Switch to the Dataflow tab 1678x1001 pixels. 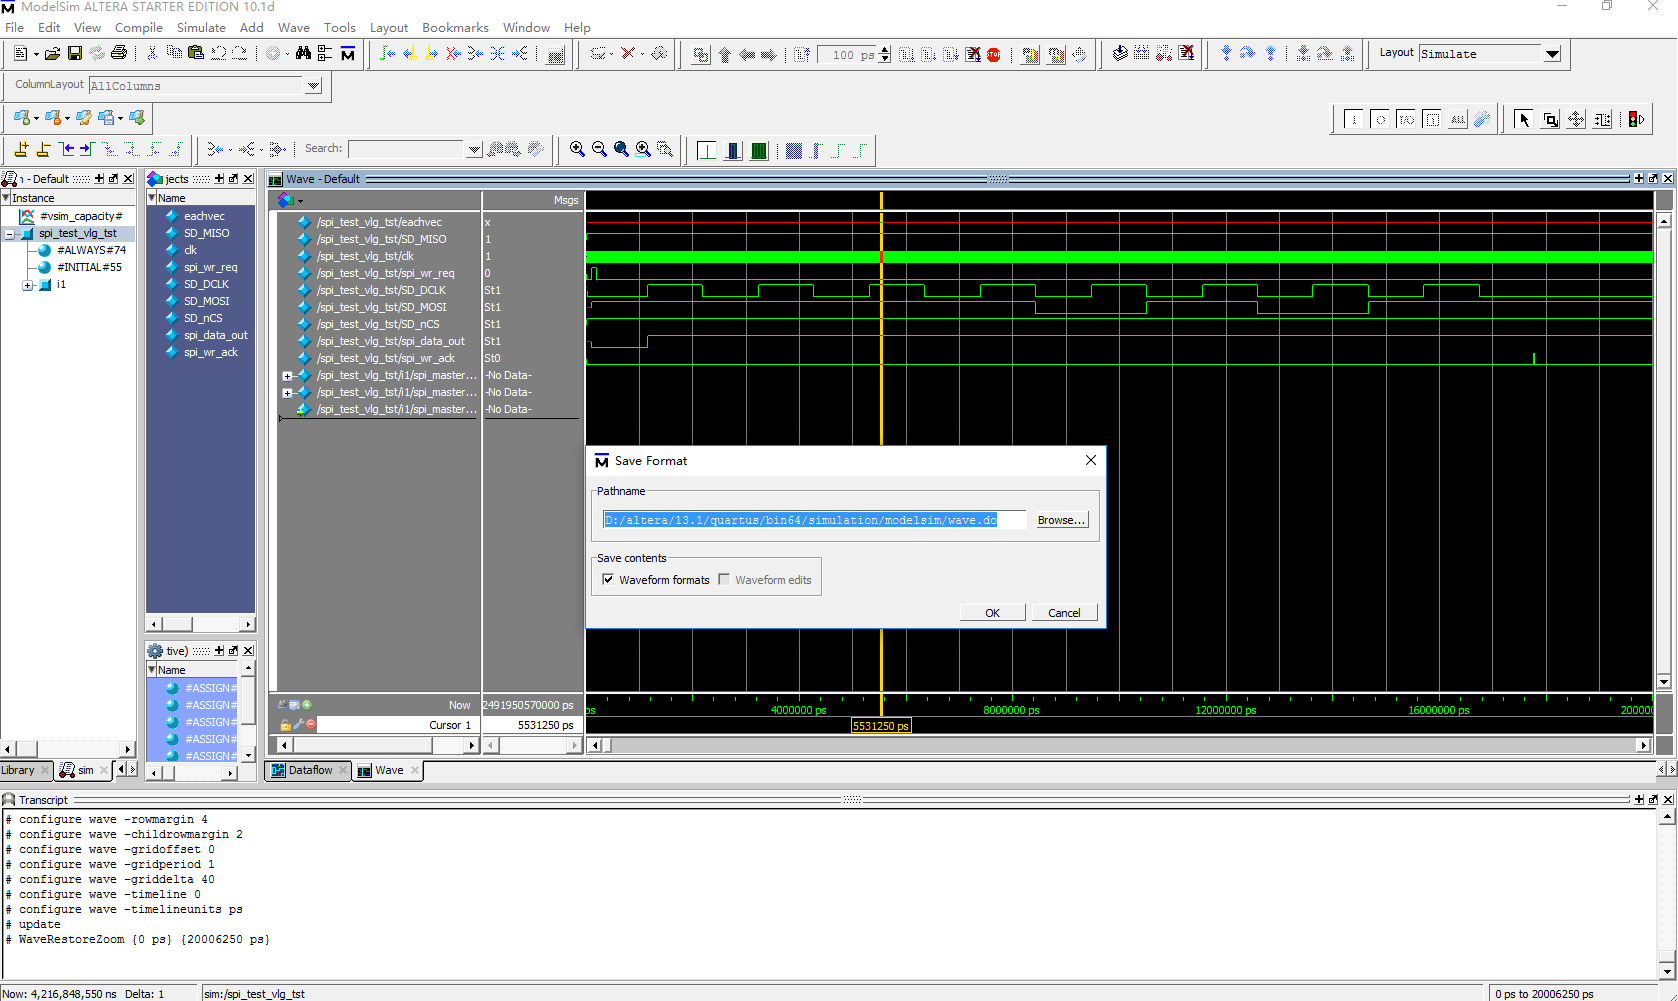point(309,770)
